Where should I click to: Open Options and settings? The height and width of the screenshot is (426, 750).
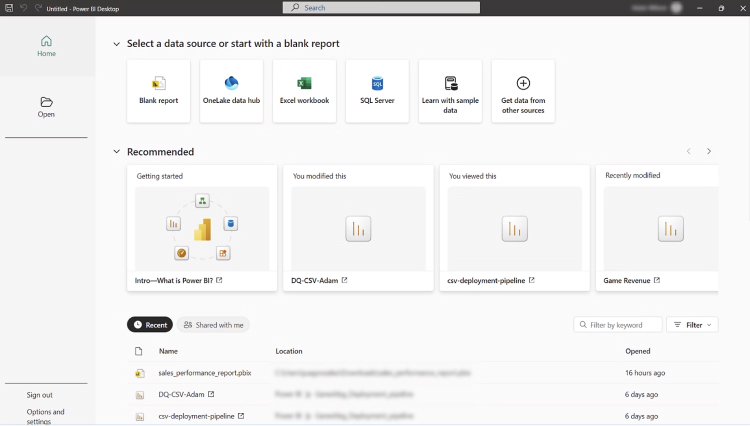45,416
